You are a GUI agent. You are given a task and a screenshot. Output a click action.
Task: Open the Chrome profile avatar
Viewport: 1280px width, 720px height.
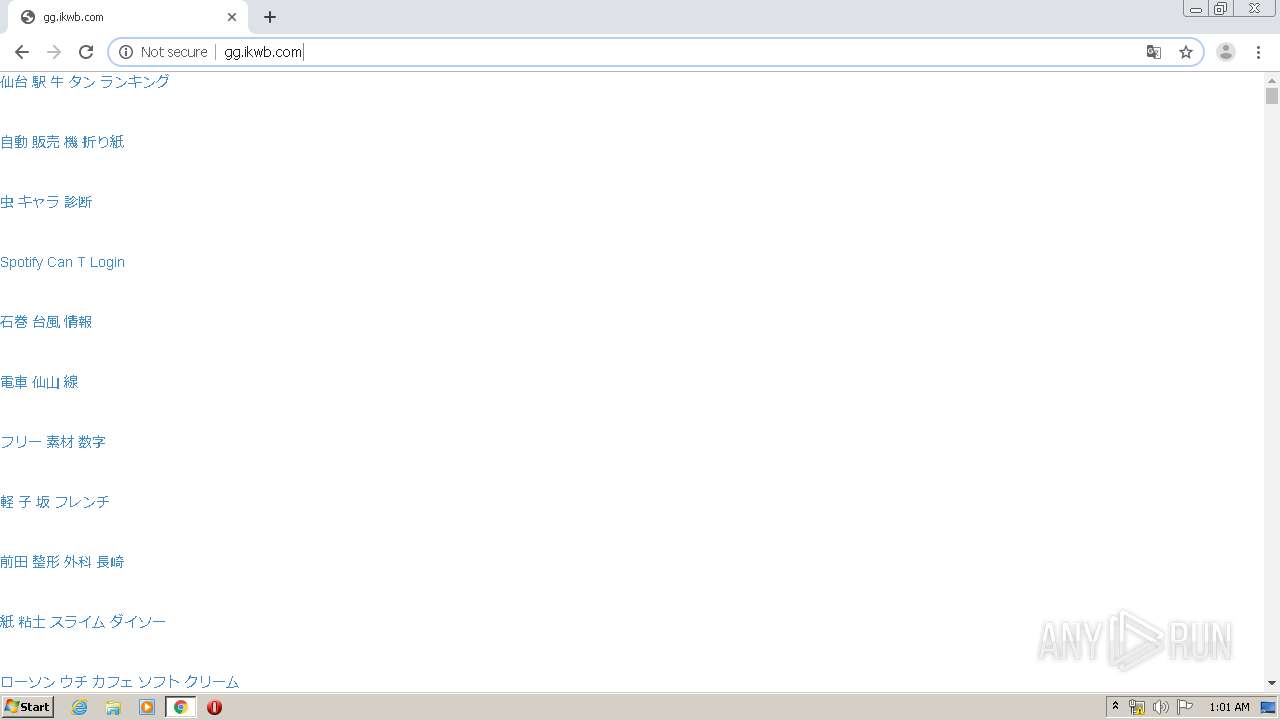1226,52
